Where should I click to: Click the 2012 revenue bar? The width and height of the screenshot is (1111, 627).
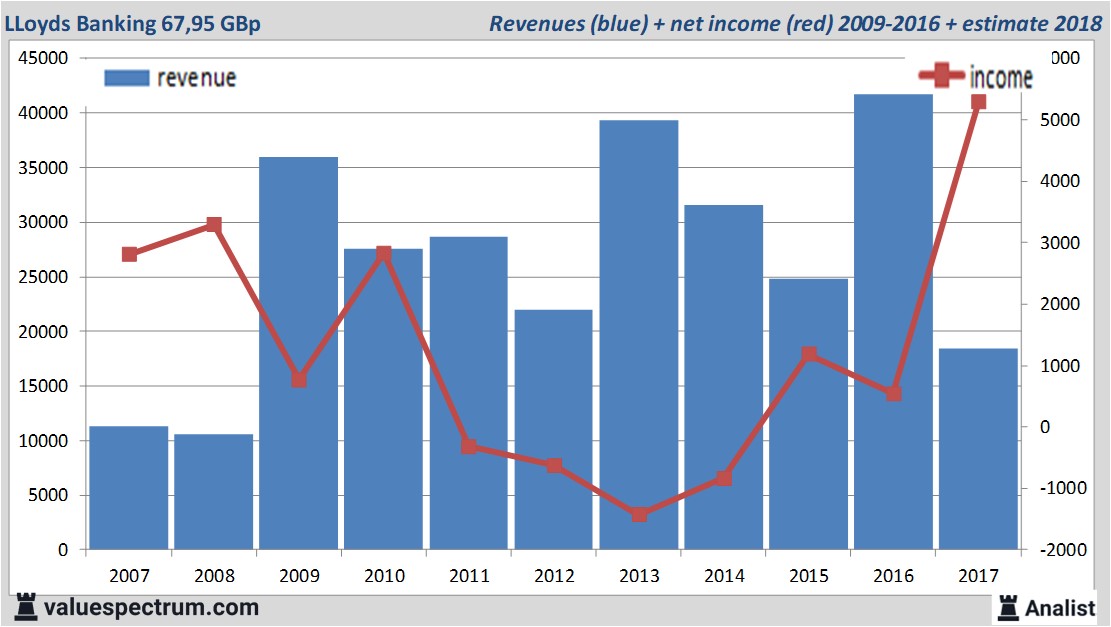pyautogui.click(x=554, y=430)
